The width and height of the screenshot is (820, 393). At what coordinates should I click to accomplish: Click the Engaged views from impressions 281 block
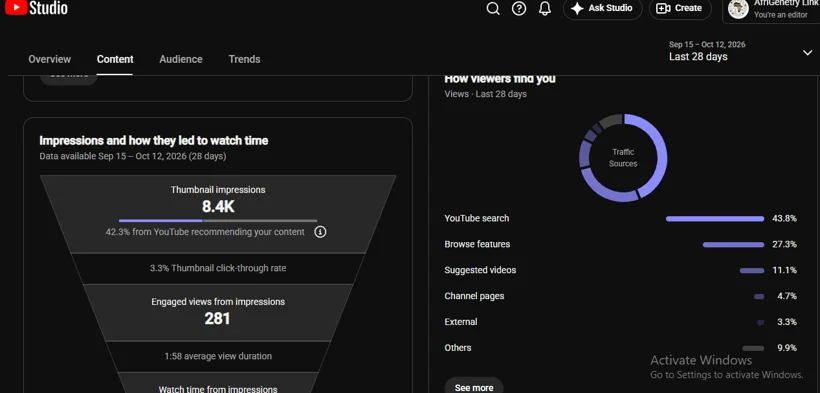218,312
